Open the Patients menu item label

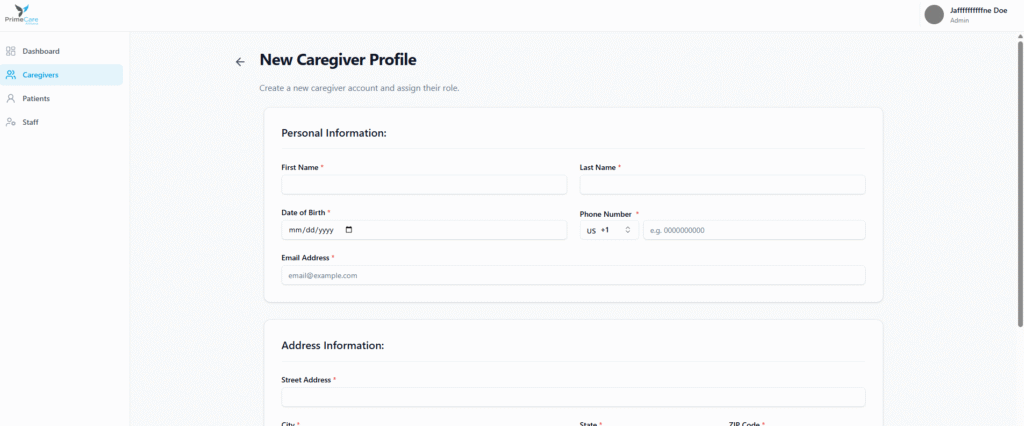point(36,99)
